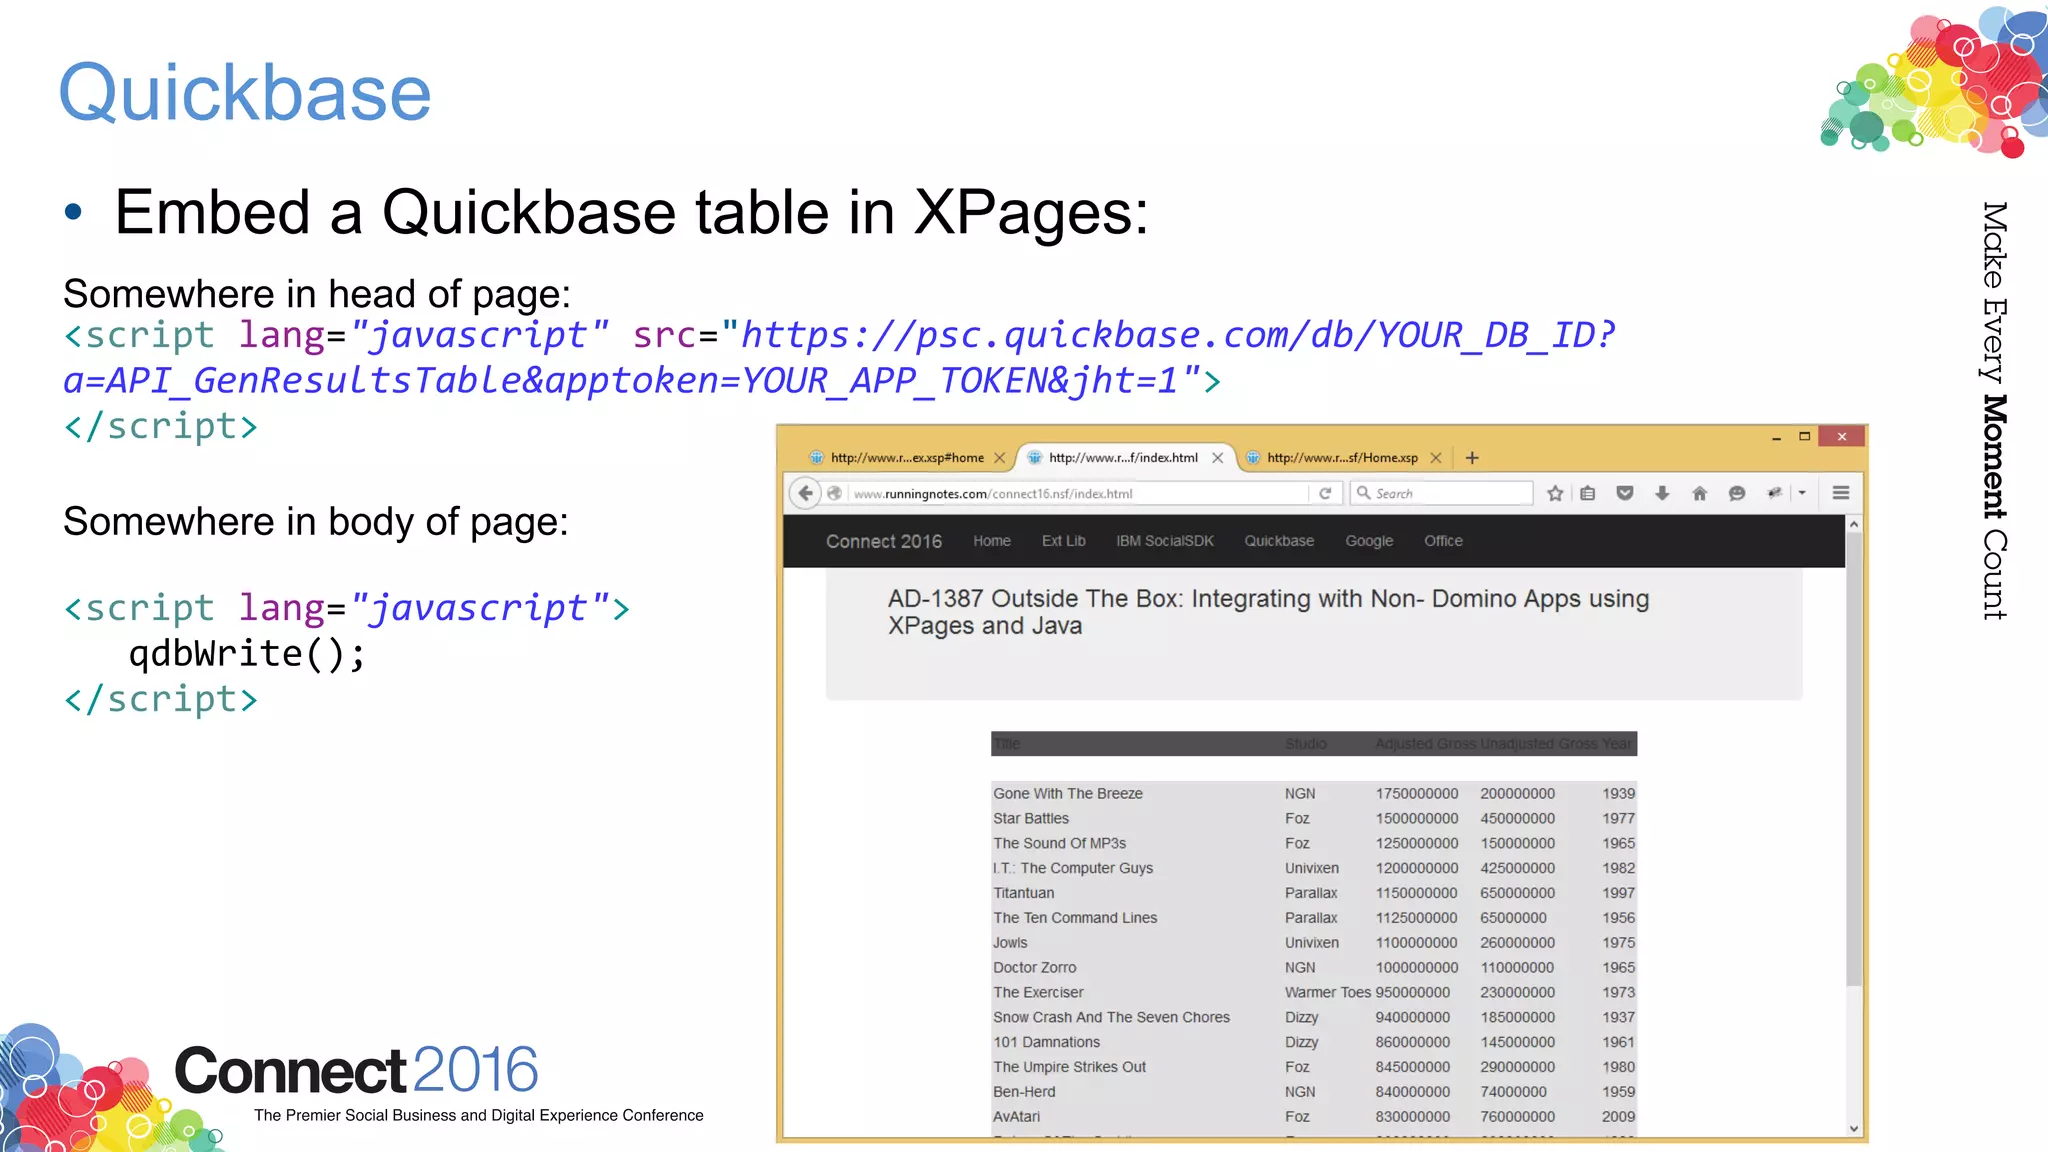Screen dimensions: 2048x1152
Task: Click the 760000000 unadjusted gross value
Action: pos(1517,1117)
